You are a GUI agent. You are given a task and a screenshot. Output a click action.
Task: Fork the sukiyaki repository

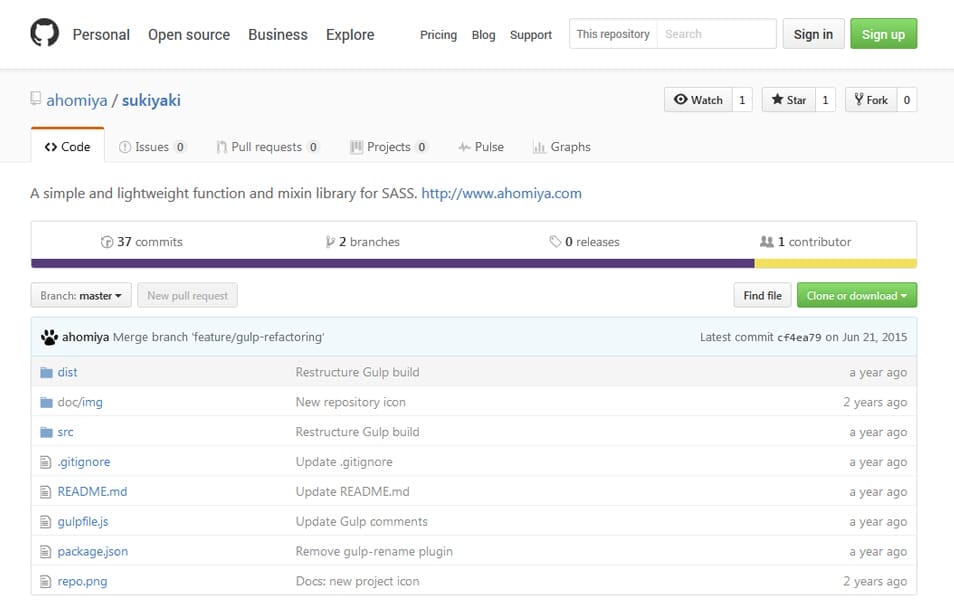click(871, 100)
